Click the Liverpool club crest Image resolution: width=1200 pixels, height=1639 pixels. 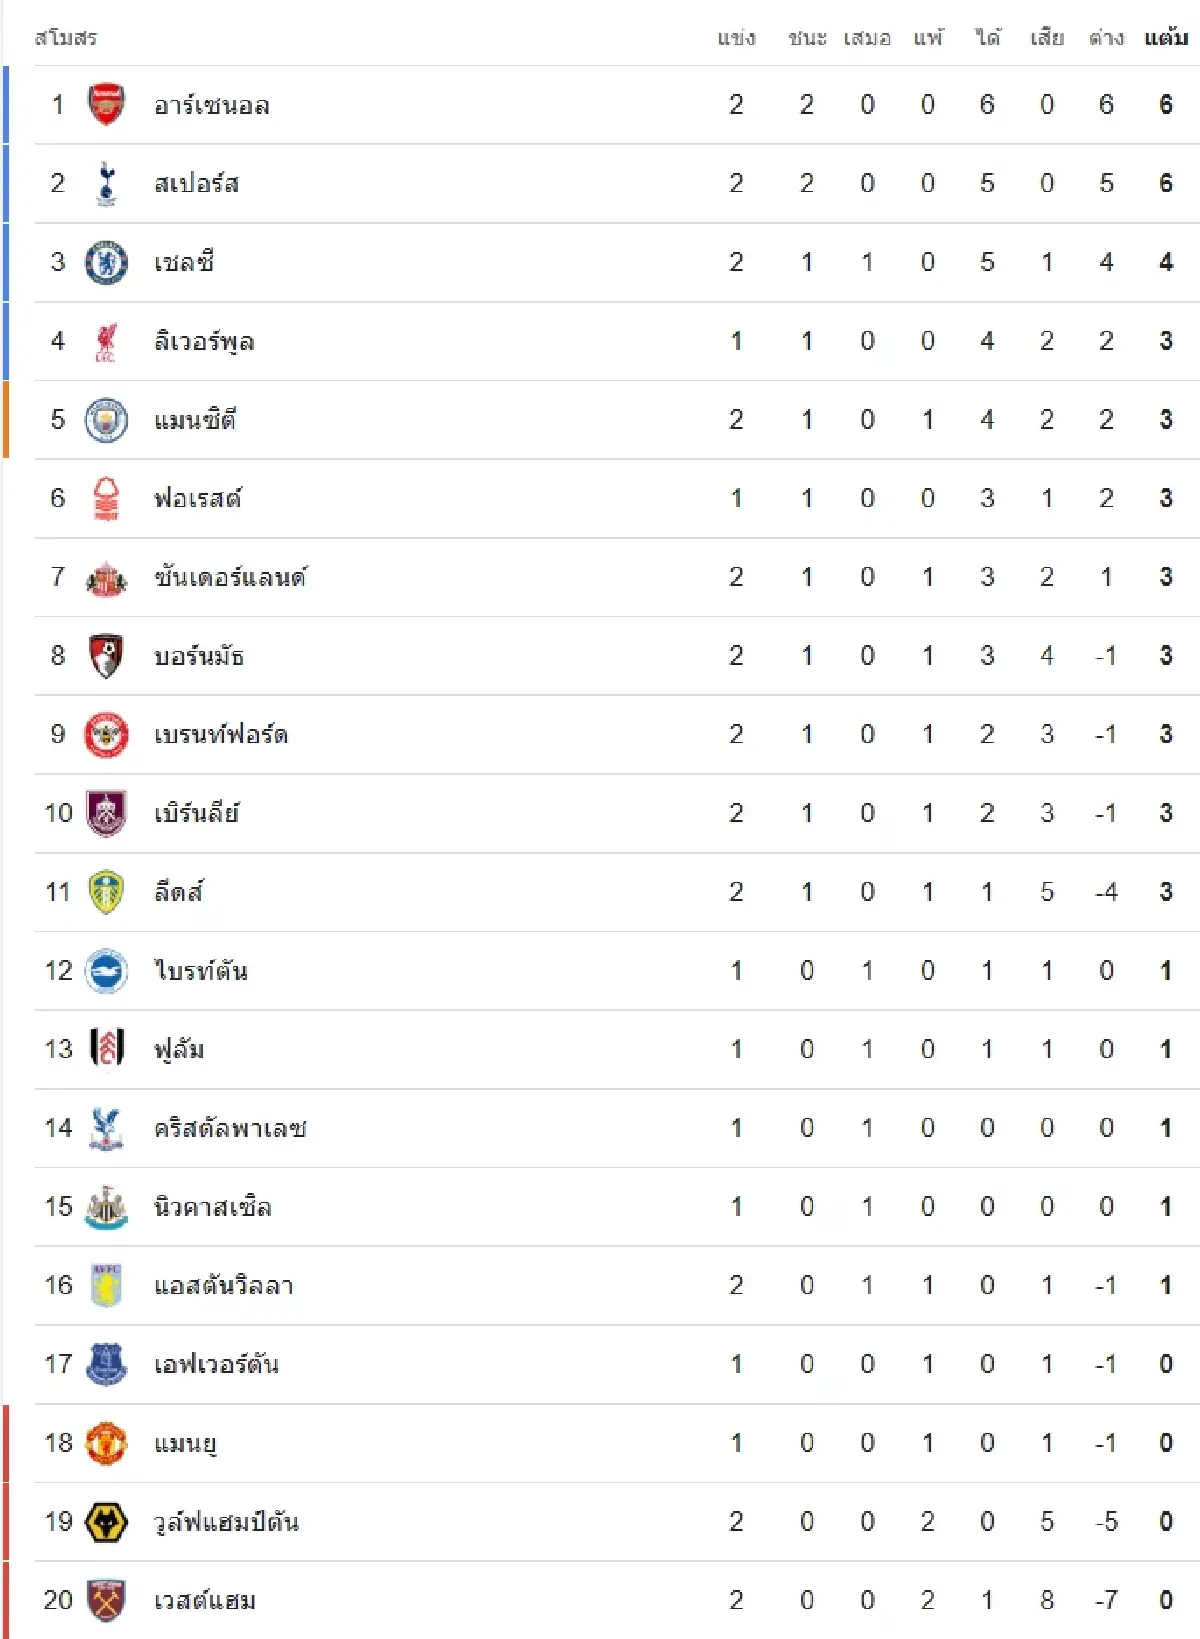(x=106, y=342)
